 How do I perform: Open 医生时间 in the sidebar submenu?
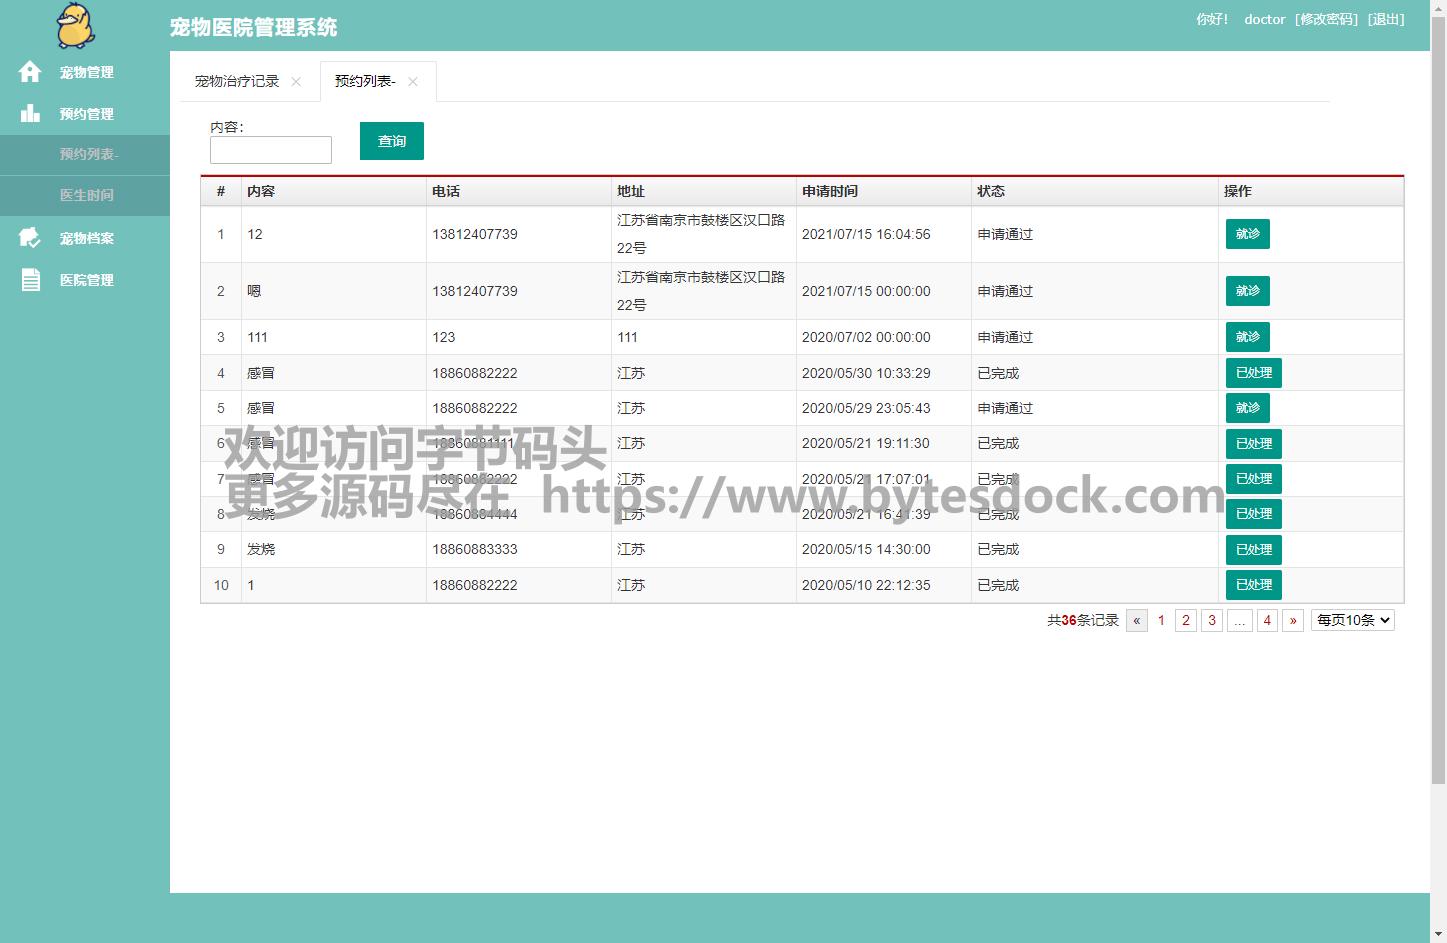pyautogui.click(x=86, y=195)
